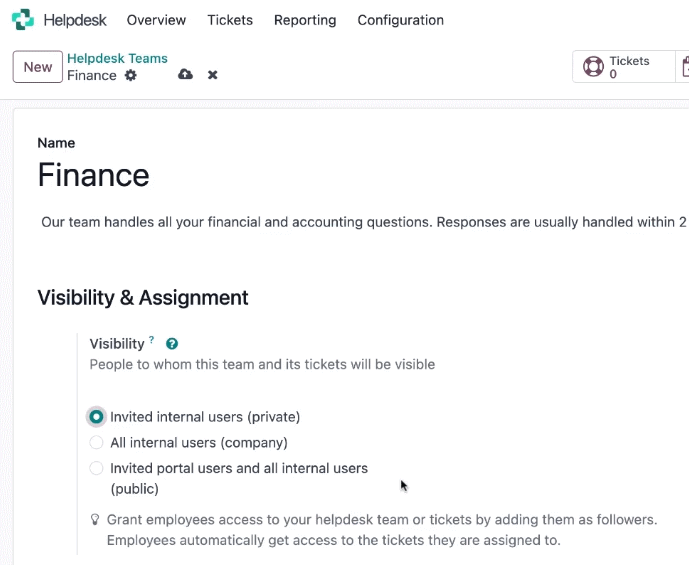The height and width of the screenshot is (565, 689).
Task: Click the lifebuoy Tickets icon
Action: 593,67
